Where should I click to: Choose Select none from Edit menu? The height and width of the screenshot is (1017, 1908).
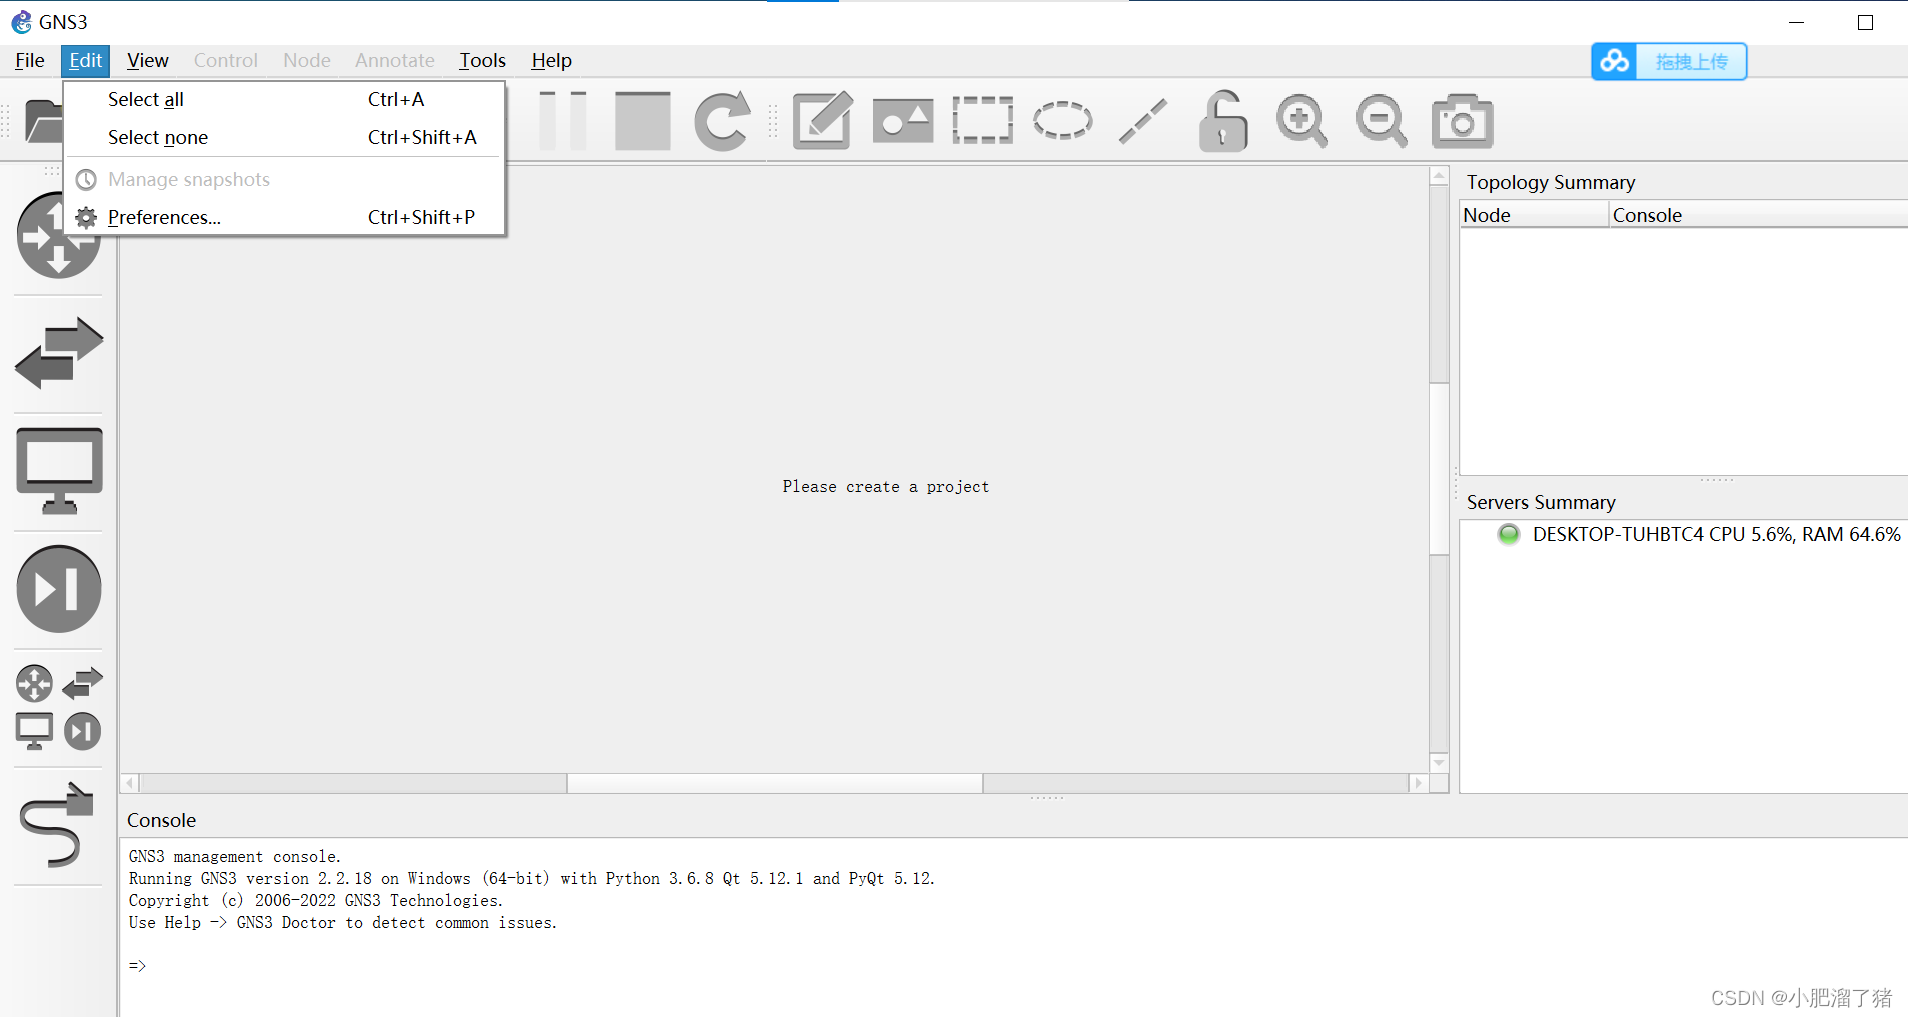coord(285,137)
